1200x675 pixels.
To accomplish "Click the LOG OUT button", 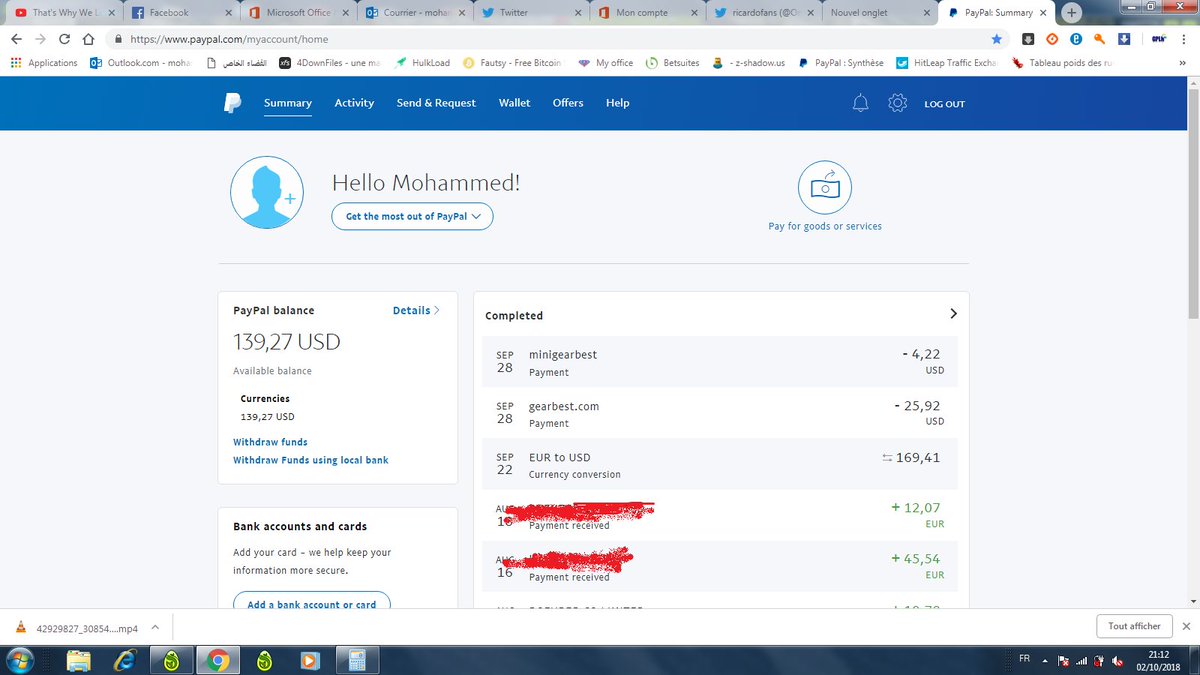I will click(944, 104).
